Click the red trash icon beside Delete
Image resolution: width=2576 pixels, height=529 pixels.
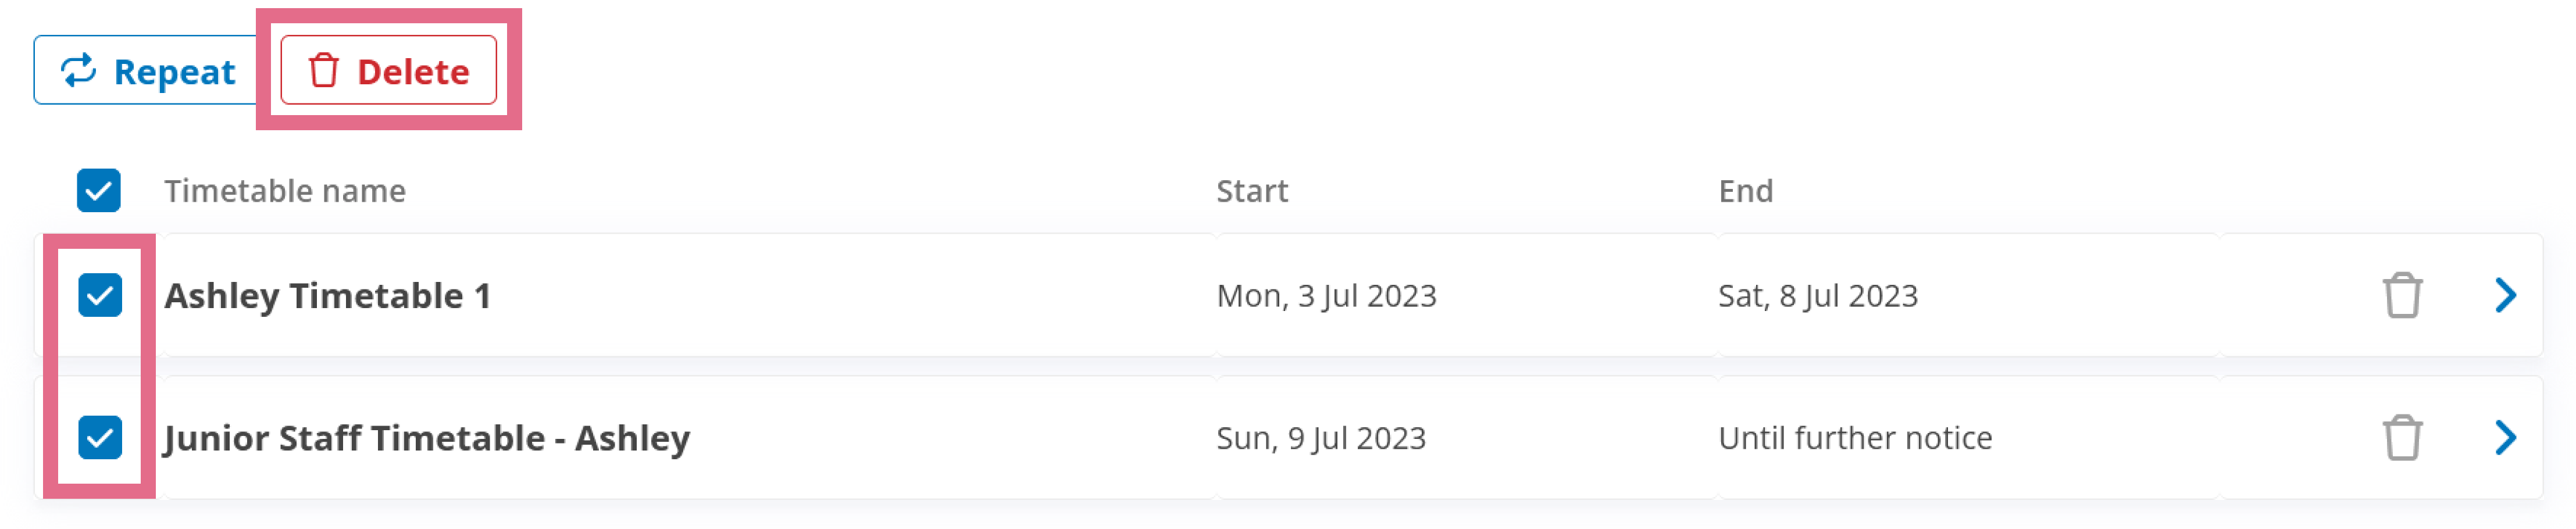click(323, 71)
